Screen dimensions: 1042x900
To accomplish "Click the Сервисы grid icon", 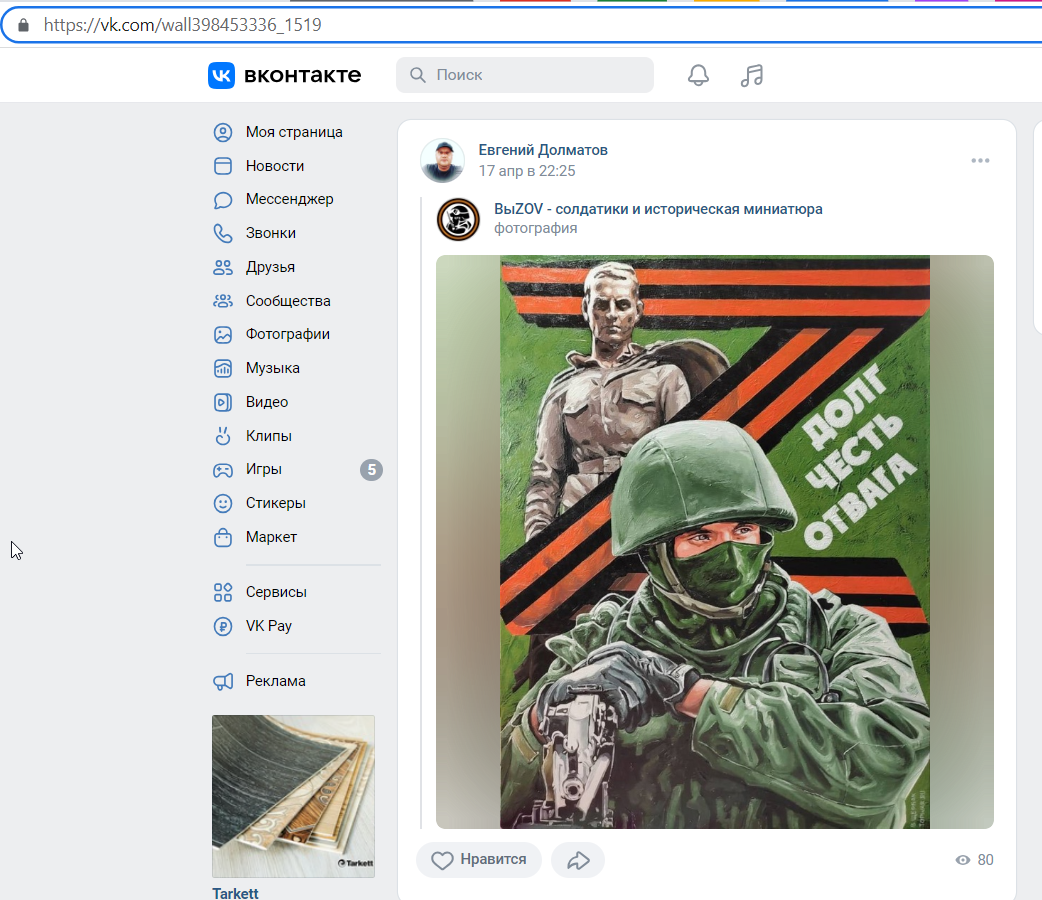I will pyautogui.click(x=223, y=592).
